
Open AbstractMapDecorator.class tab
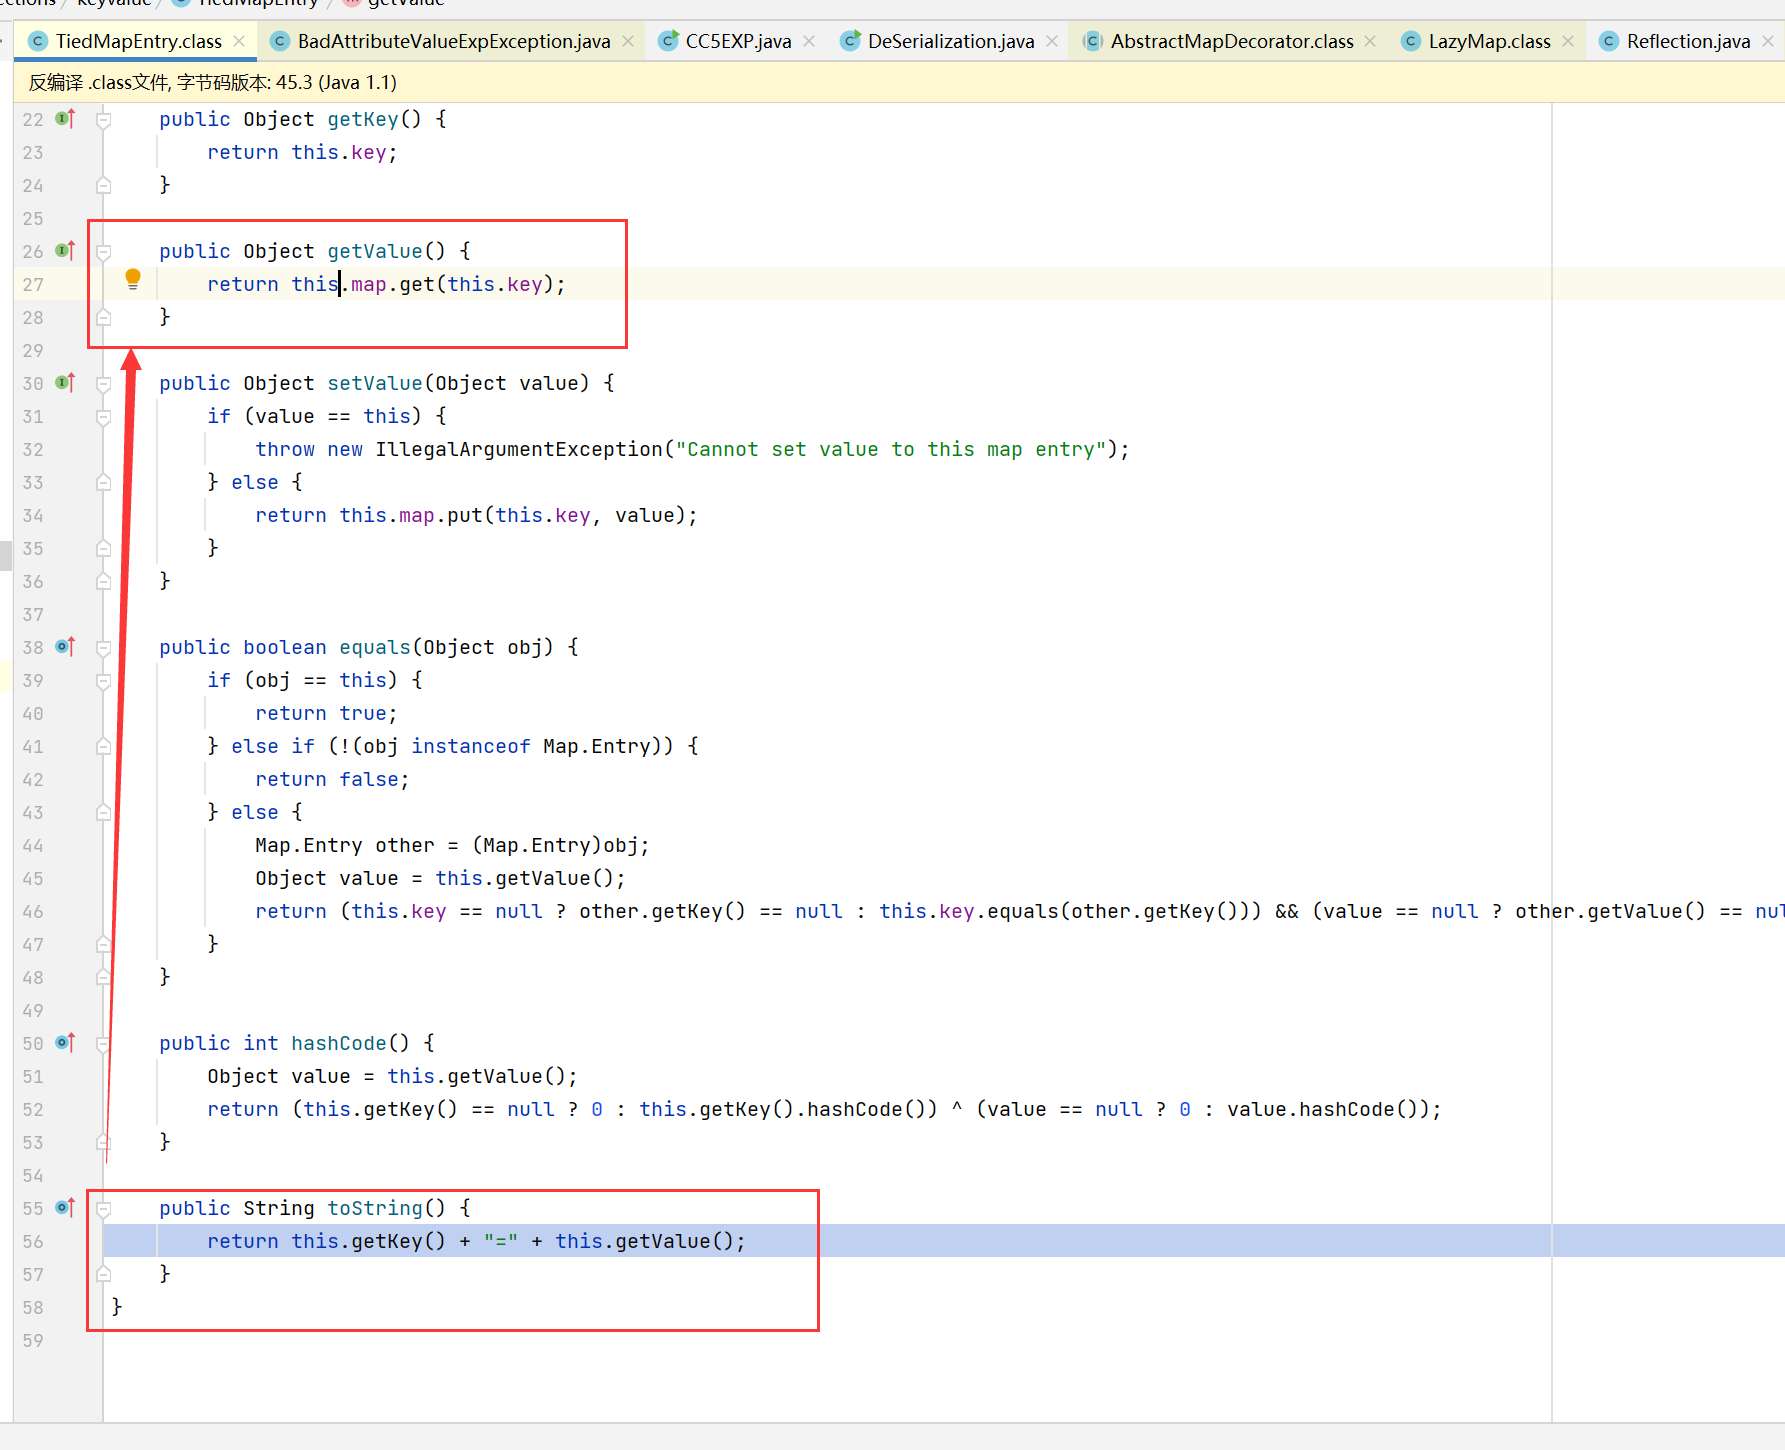(1231, 41)
